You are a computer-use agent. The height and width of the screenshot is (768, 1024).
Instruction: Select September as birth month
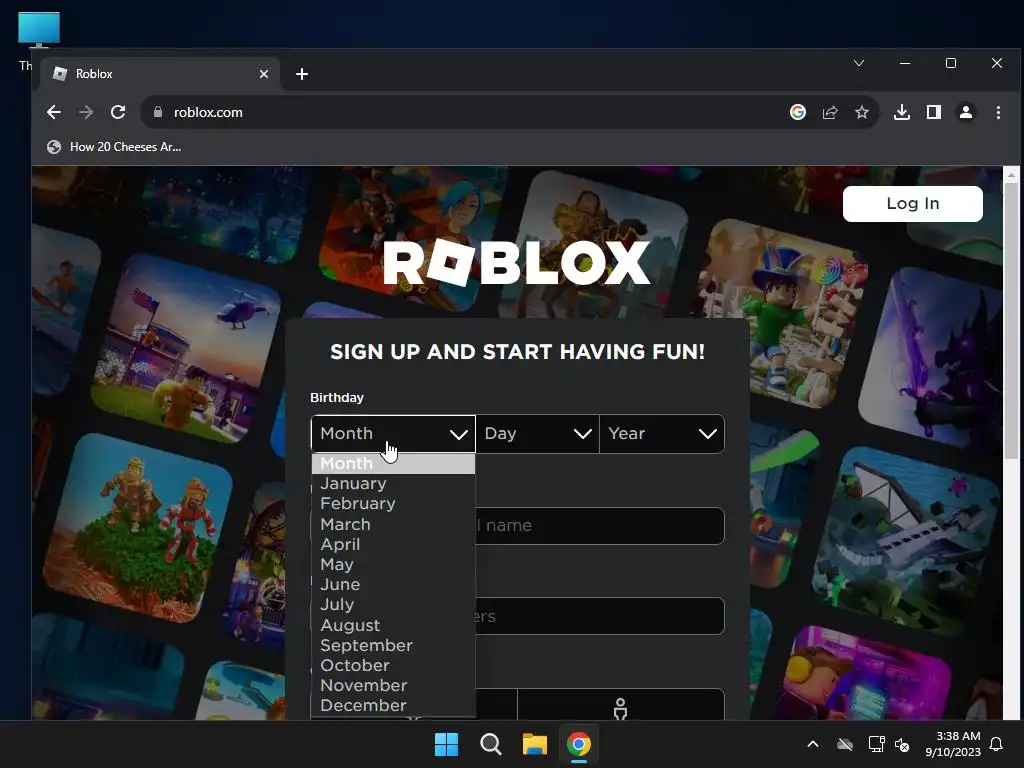[x=393, y=646]
